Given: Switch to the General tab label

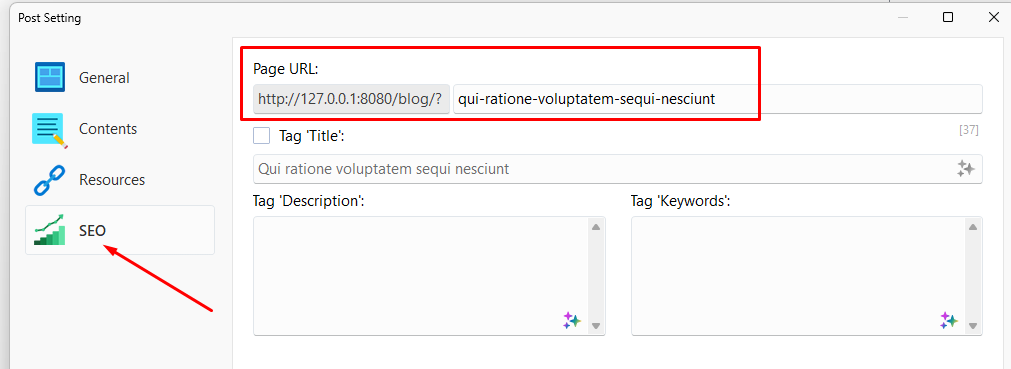Looking at the screenshot, I should click(x=104, y=78).
